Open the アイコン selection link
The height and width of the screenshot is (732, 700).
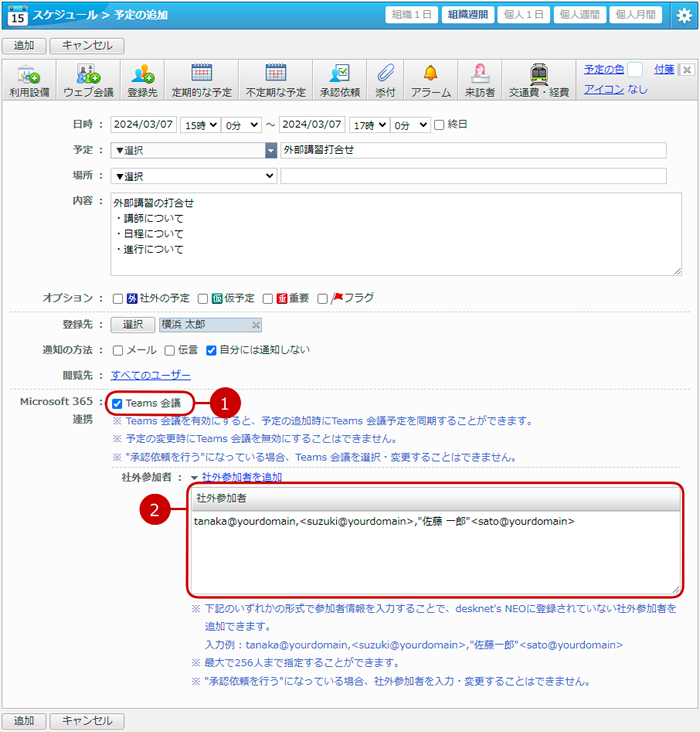(603, 90)
